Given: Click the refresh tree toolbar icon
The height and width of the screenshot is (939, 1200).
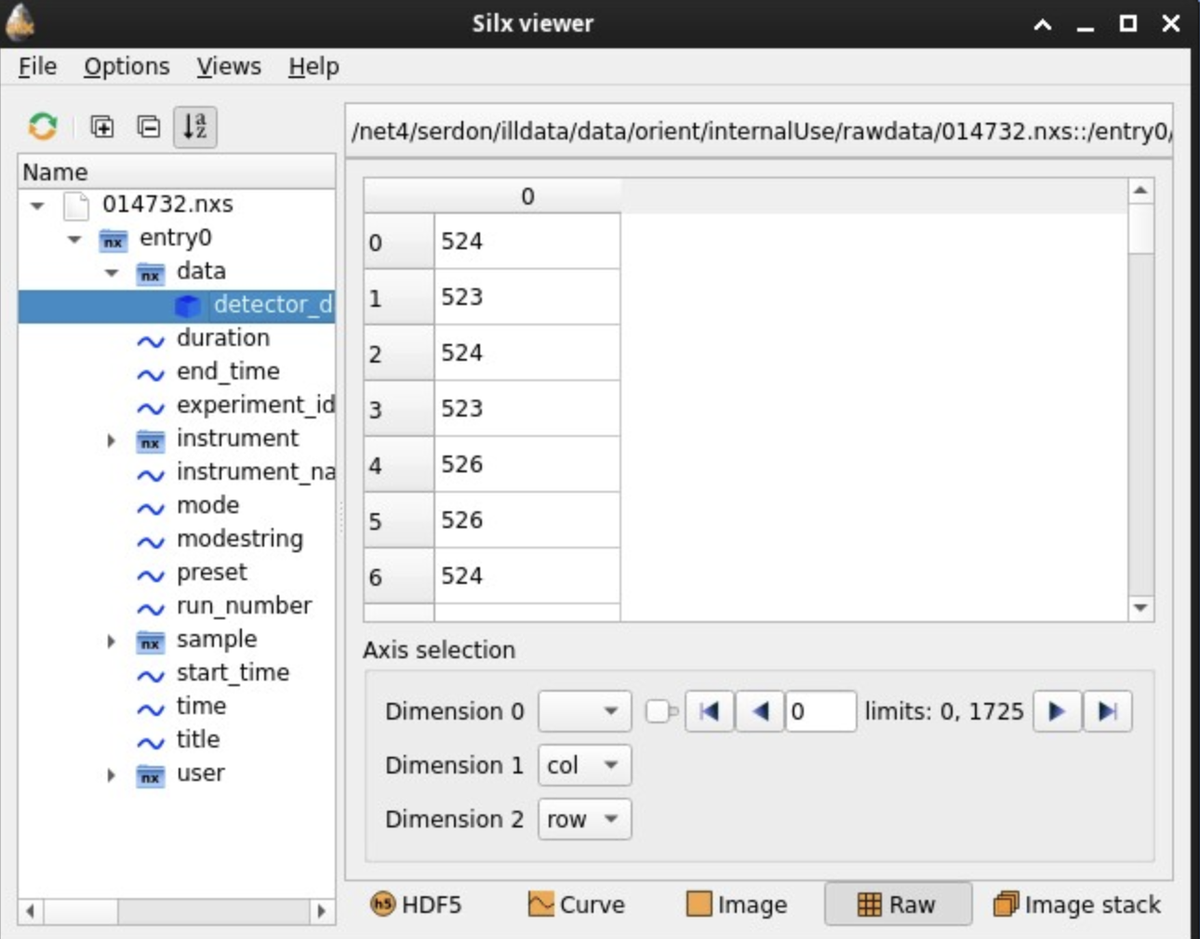Looking at the screenshot, I should point(42,127).
